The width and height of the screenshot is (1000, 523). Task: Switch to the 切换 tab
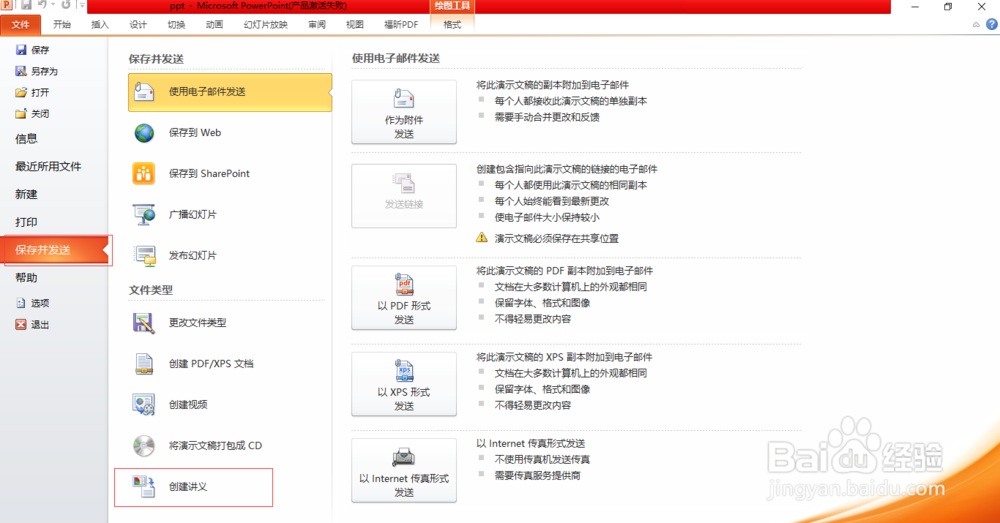[177, 25]
